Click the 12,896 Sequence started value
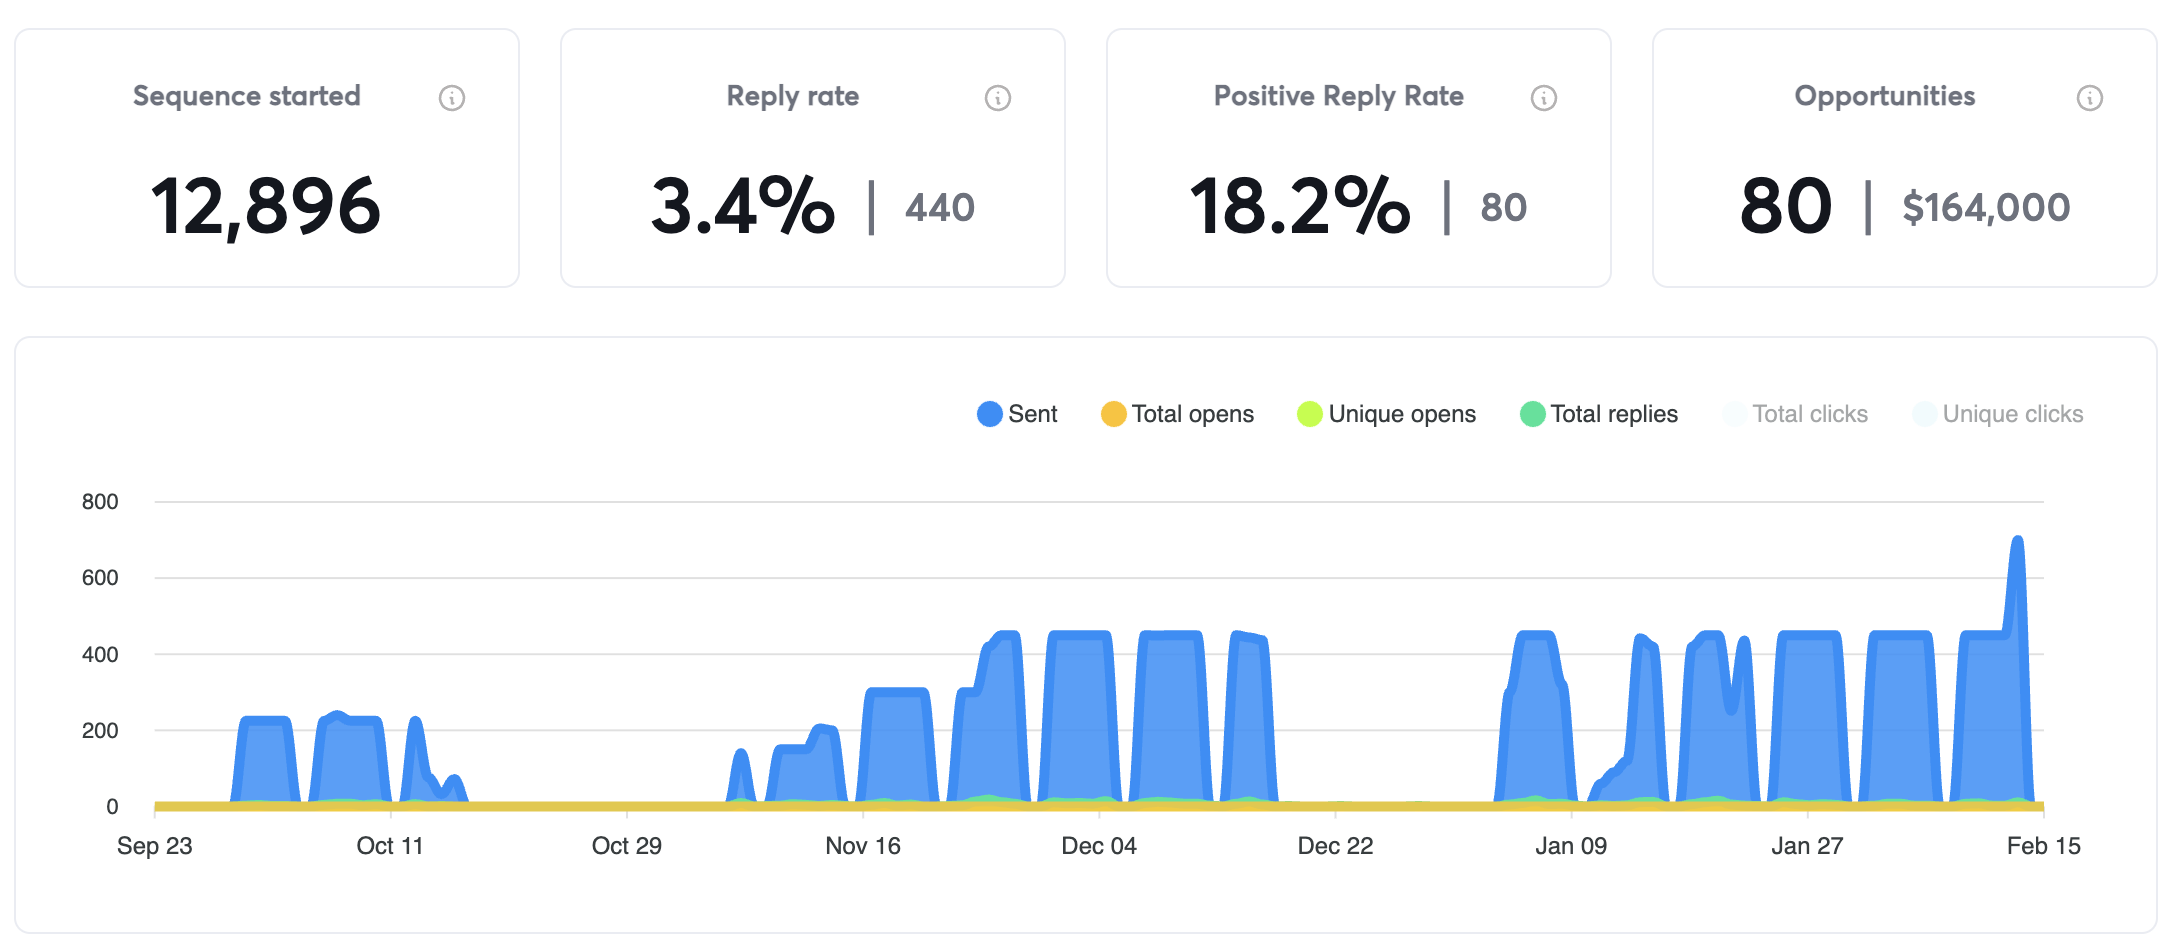 tap(267, 207)
